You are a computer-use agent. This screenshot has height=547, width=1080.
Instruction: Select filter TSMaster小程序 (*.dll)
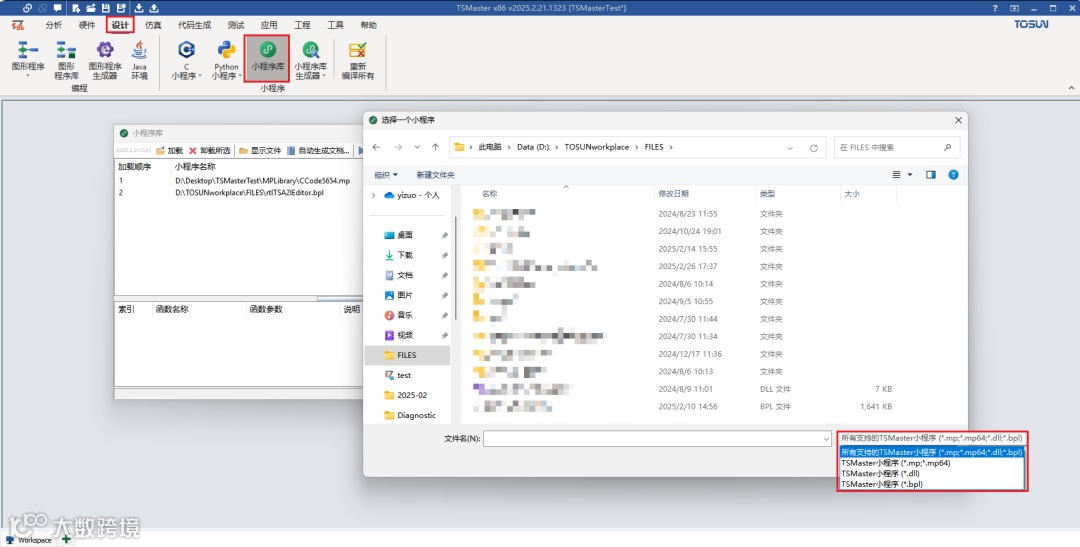(932, 473)
